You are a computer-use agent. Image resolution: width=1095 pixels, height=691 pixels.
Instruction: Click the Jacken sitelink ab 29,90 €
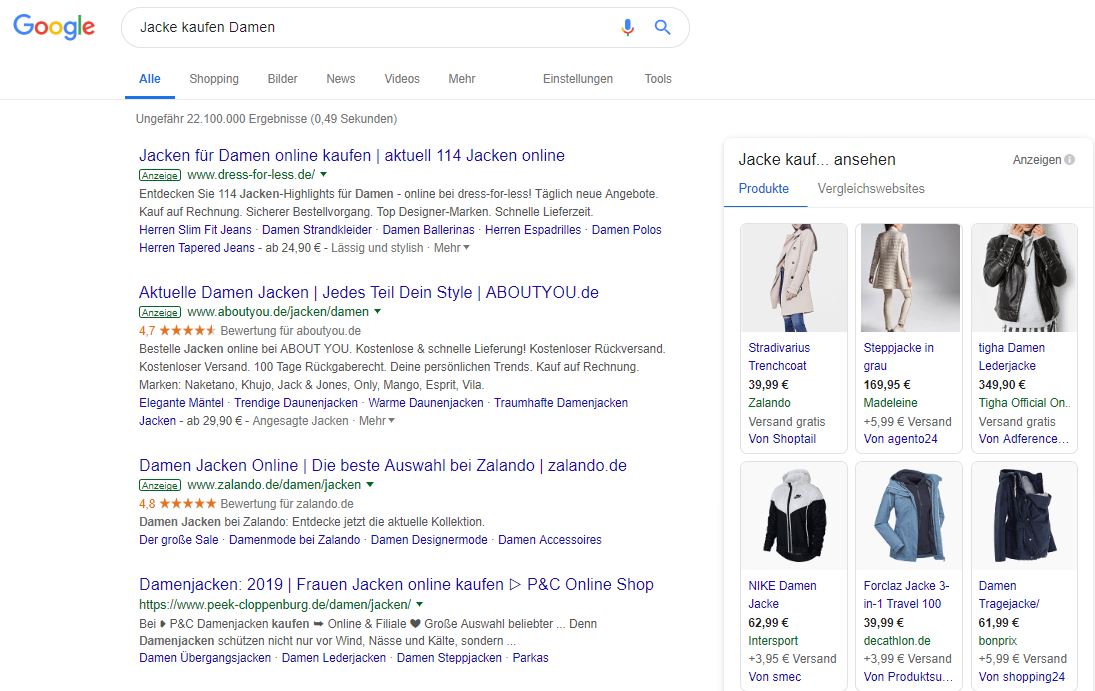[x=157, y=421]
